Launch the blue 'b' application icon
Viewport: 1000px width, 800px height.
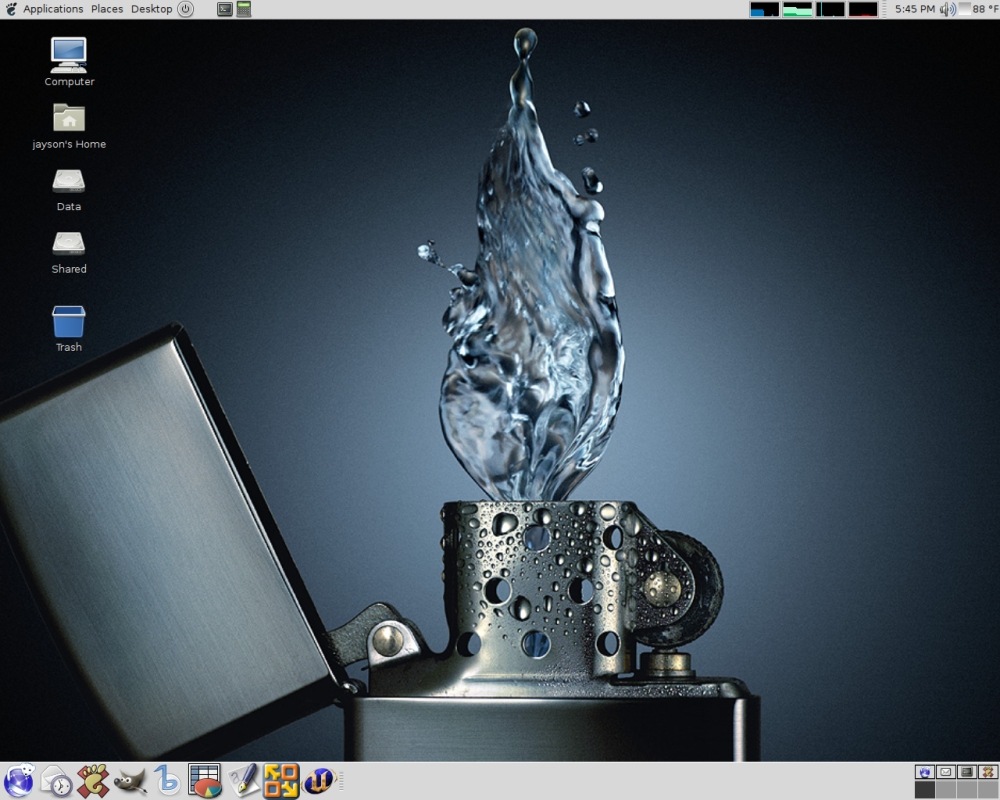167,780
